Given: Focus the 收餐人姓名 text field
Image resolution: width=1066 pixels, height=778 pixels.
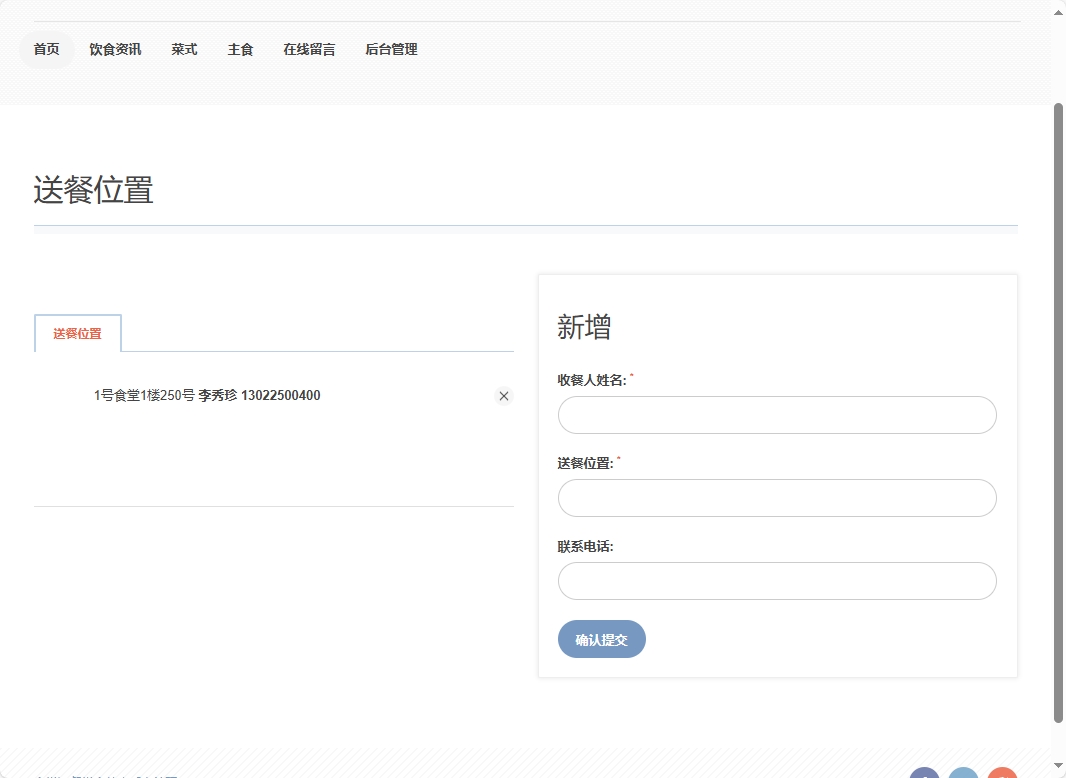Looking at the screenshot, I should click(777, 415).
